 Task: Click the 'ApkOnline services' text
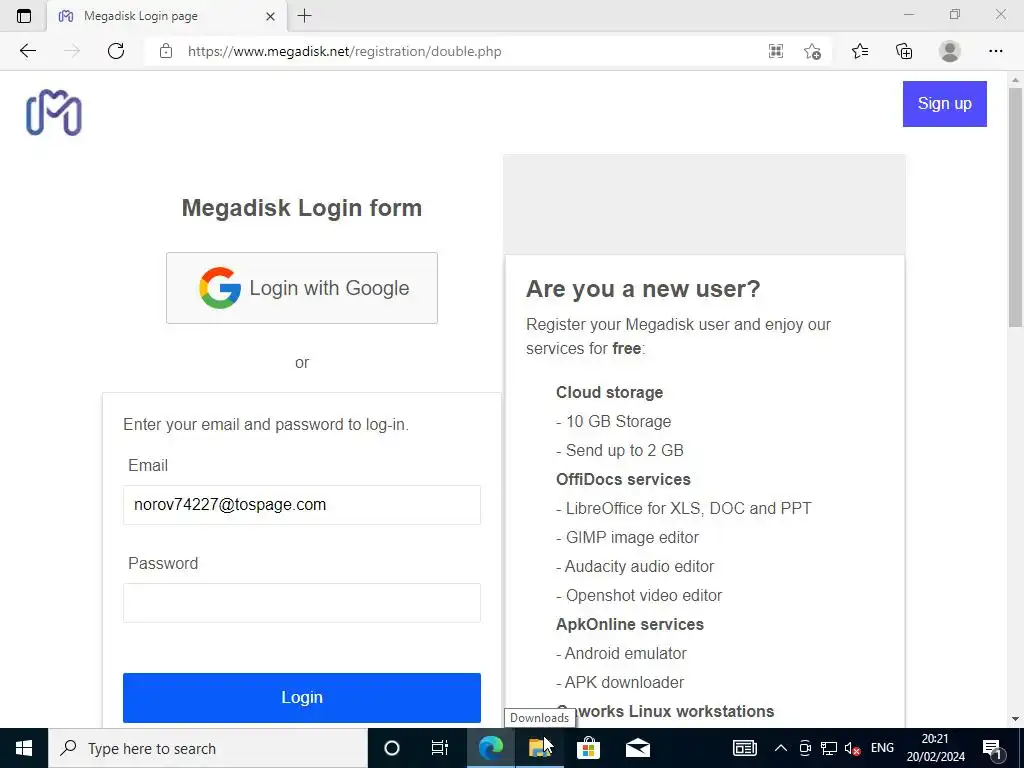click(630, 624)
